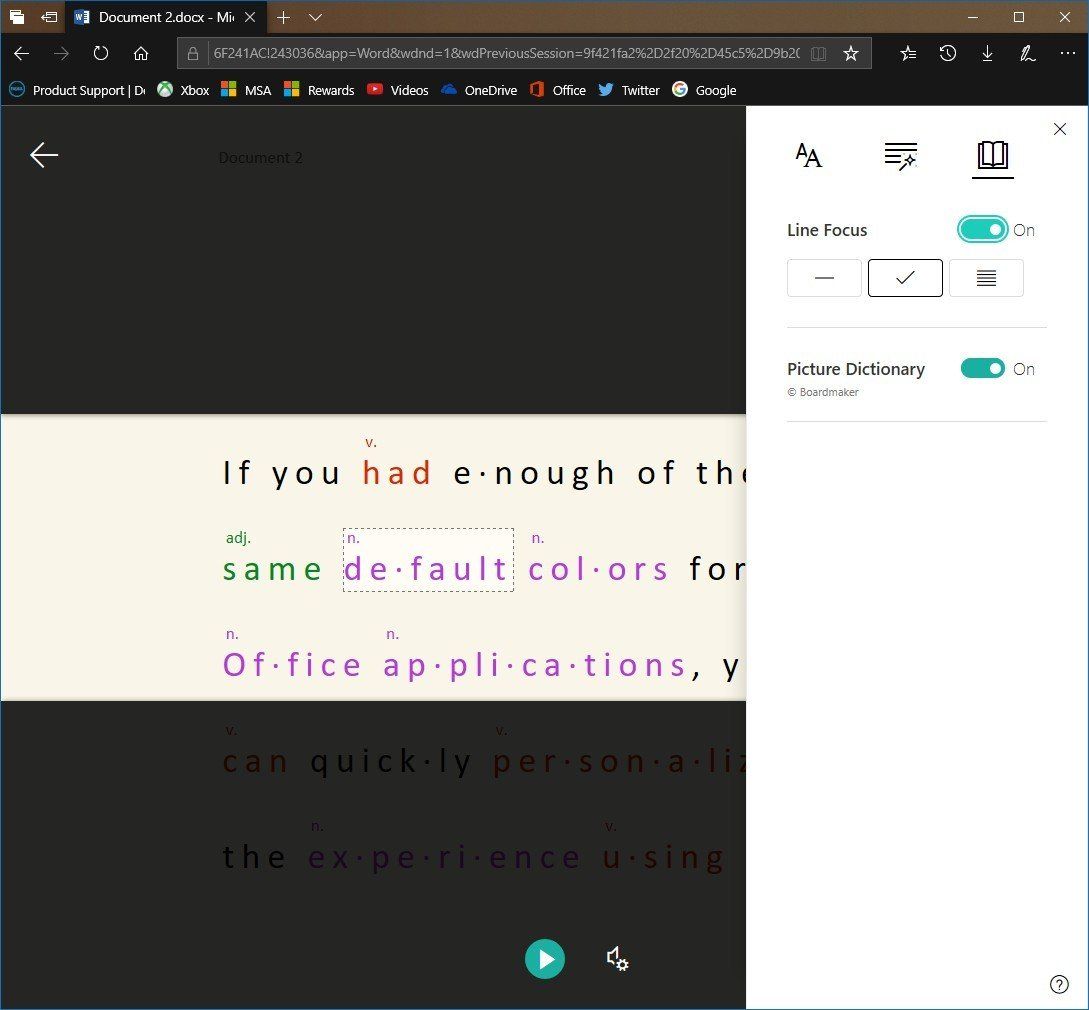Open the Edge settings ellipsis menu
This screenshot has width=1089, height=1010.
point(1069,53)
